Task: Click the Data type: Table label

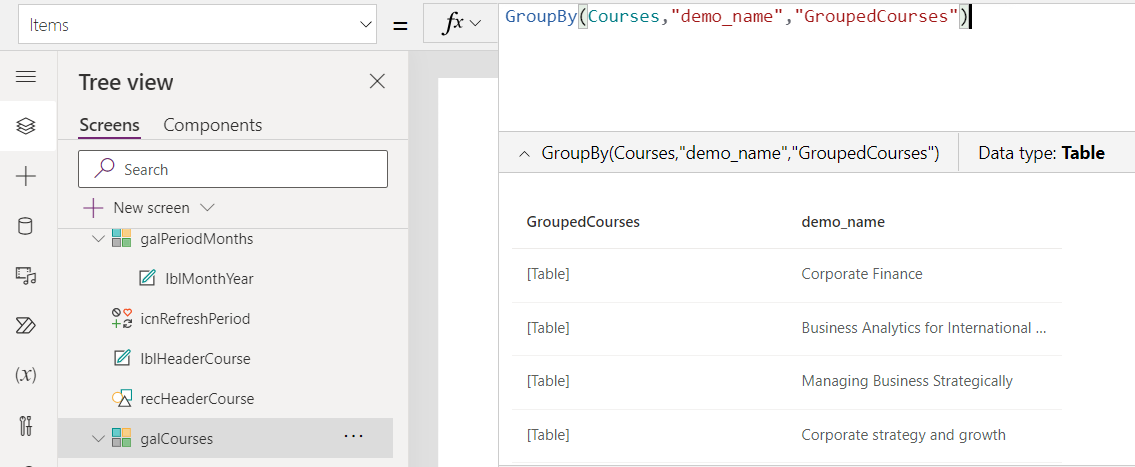Action: [x=1041, y=153]
